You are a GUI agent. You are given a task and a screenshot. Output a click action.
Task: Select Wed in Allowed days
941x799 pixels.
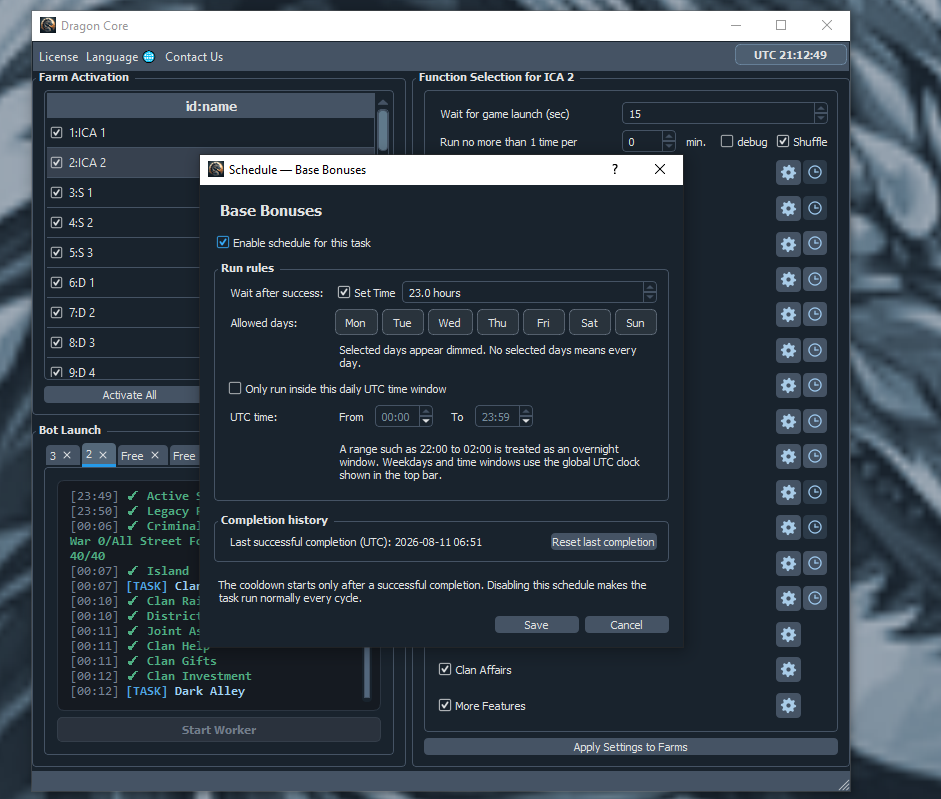(x=449, y=322)
